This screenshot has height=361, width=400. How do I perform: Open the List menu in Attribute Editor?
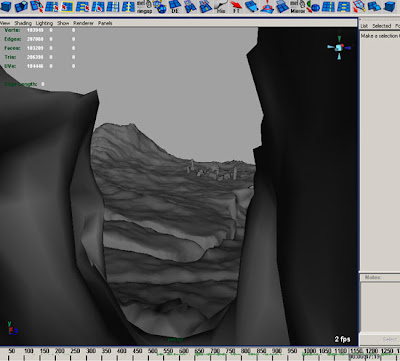click(364, 26)
